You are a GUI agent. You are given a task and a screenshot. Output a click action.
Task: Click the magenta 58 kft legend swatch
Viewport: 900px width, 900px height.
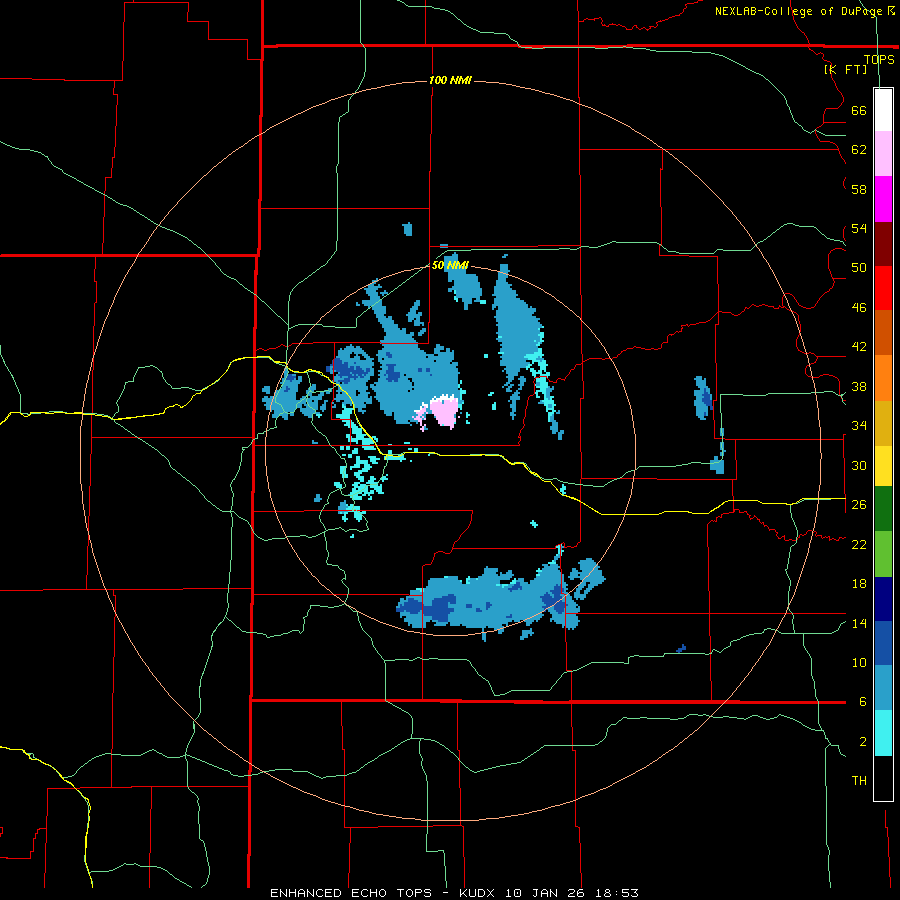pos(883,199)
